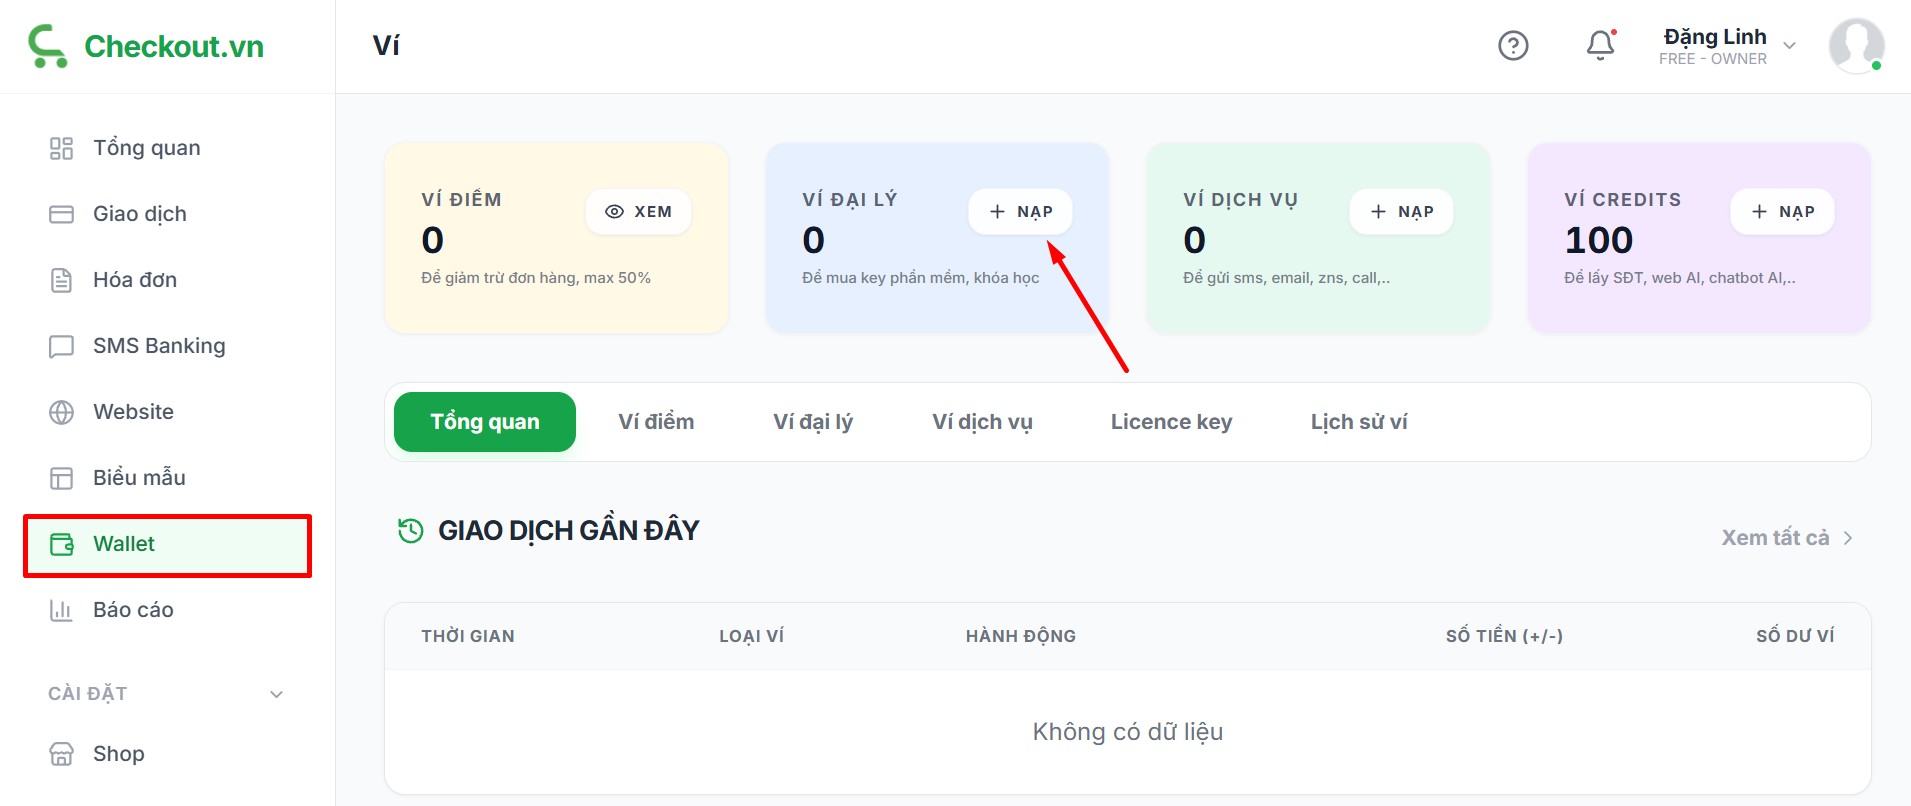Click NẠP on Ví Đại Lý card
Viewport: 1911px width, 806px height.
coord(1020,212)
